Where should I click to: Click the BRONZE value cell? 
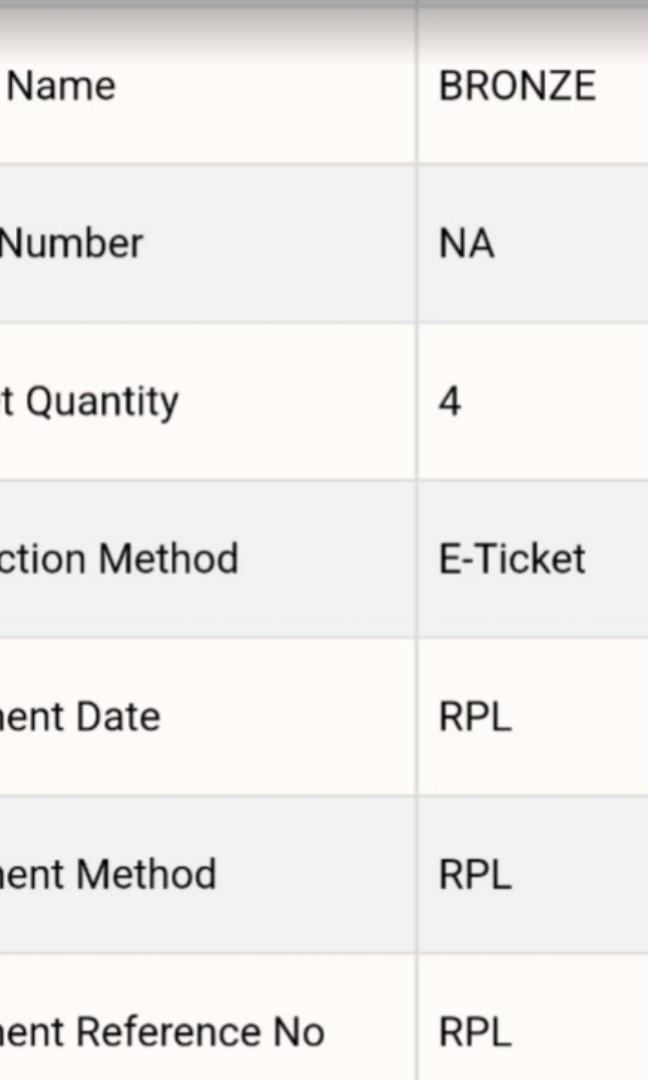(517, 86)
